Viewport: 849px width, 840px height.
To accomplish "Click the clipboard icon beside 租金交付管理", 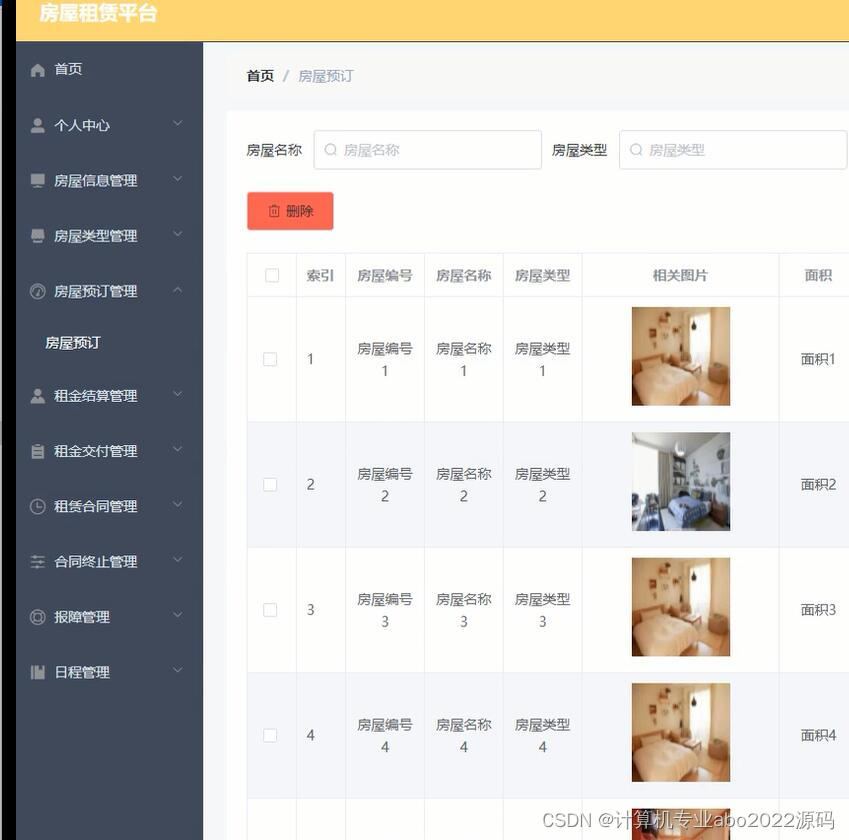I will 37,451.
